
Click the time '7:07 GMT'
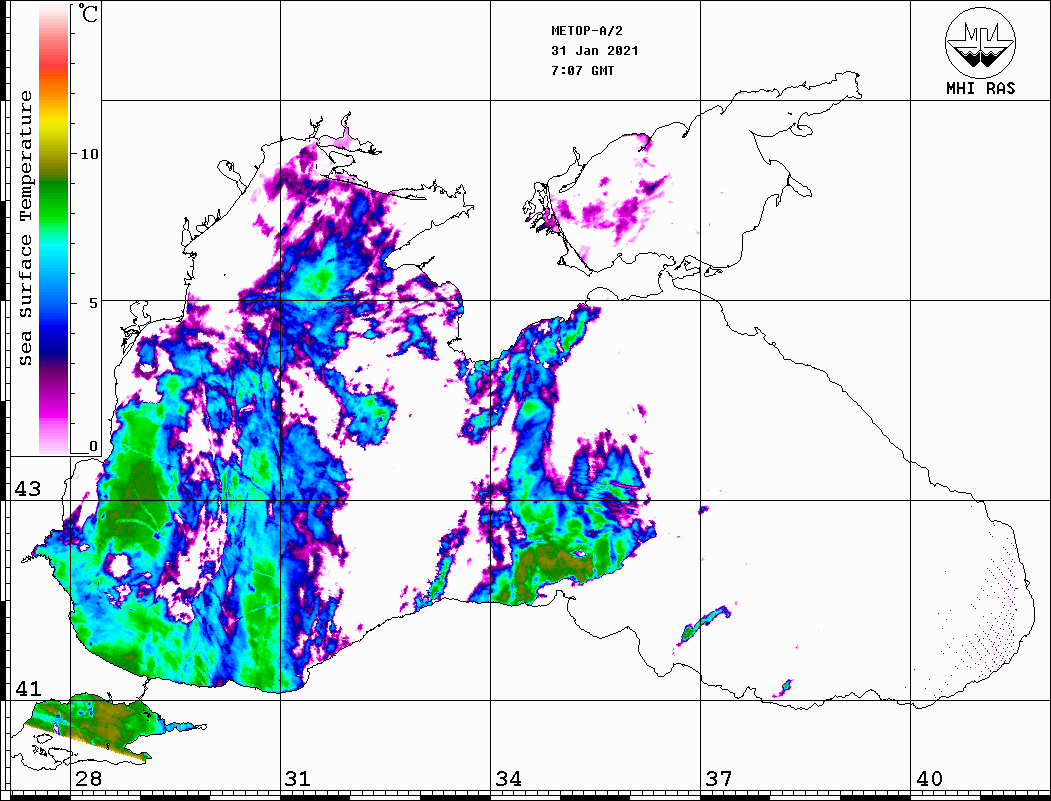tap(582, 71)
